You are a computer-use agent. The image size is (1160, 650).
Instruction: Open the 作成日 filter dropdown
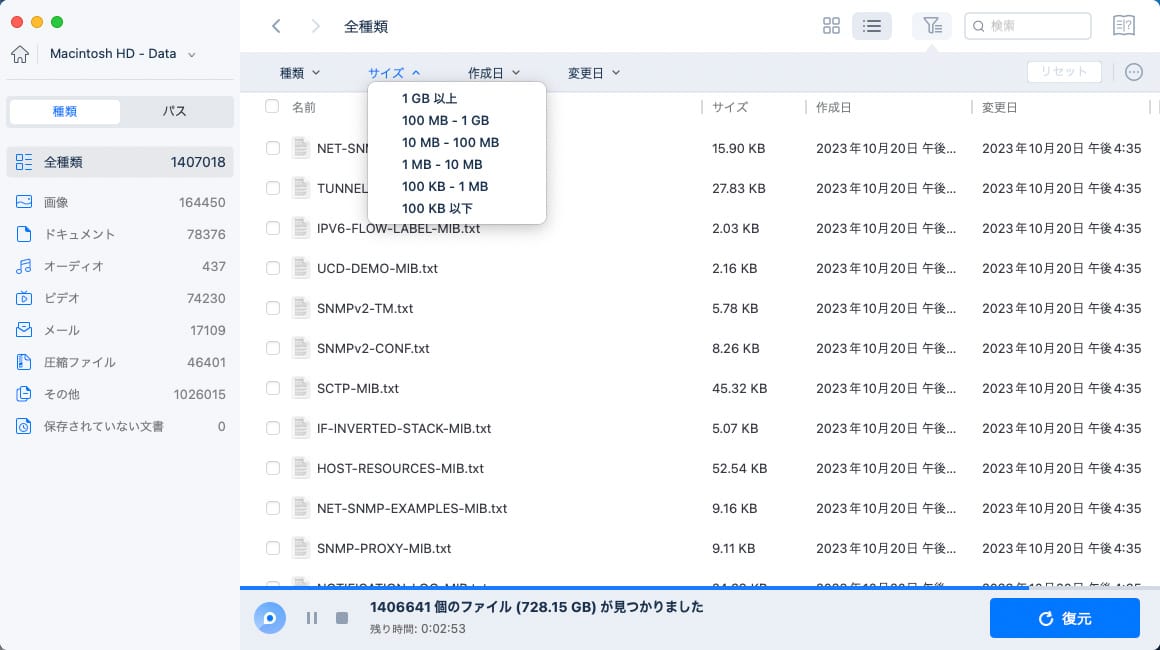pyautogui.click(x=494, y=73)
